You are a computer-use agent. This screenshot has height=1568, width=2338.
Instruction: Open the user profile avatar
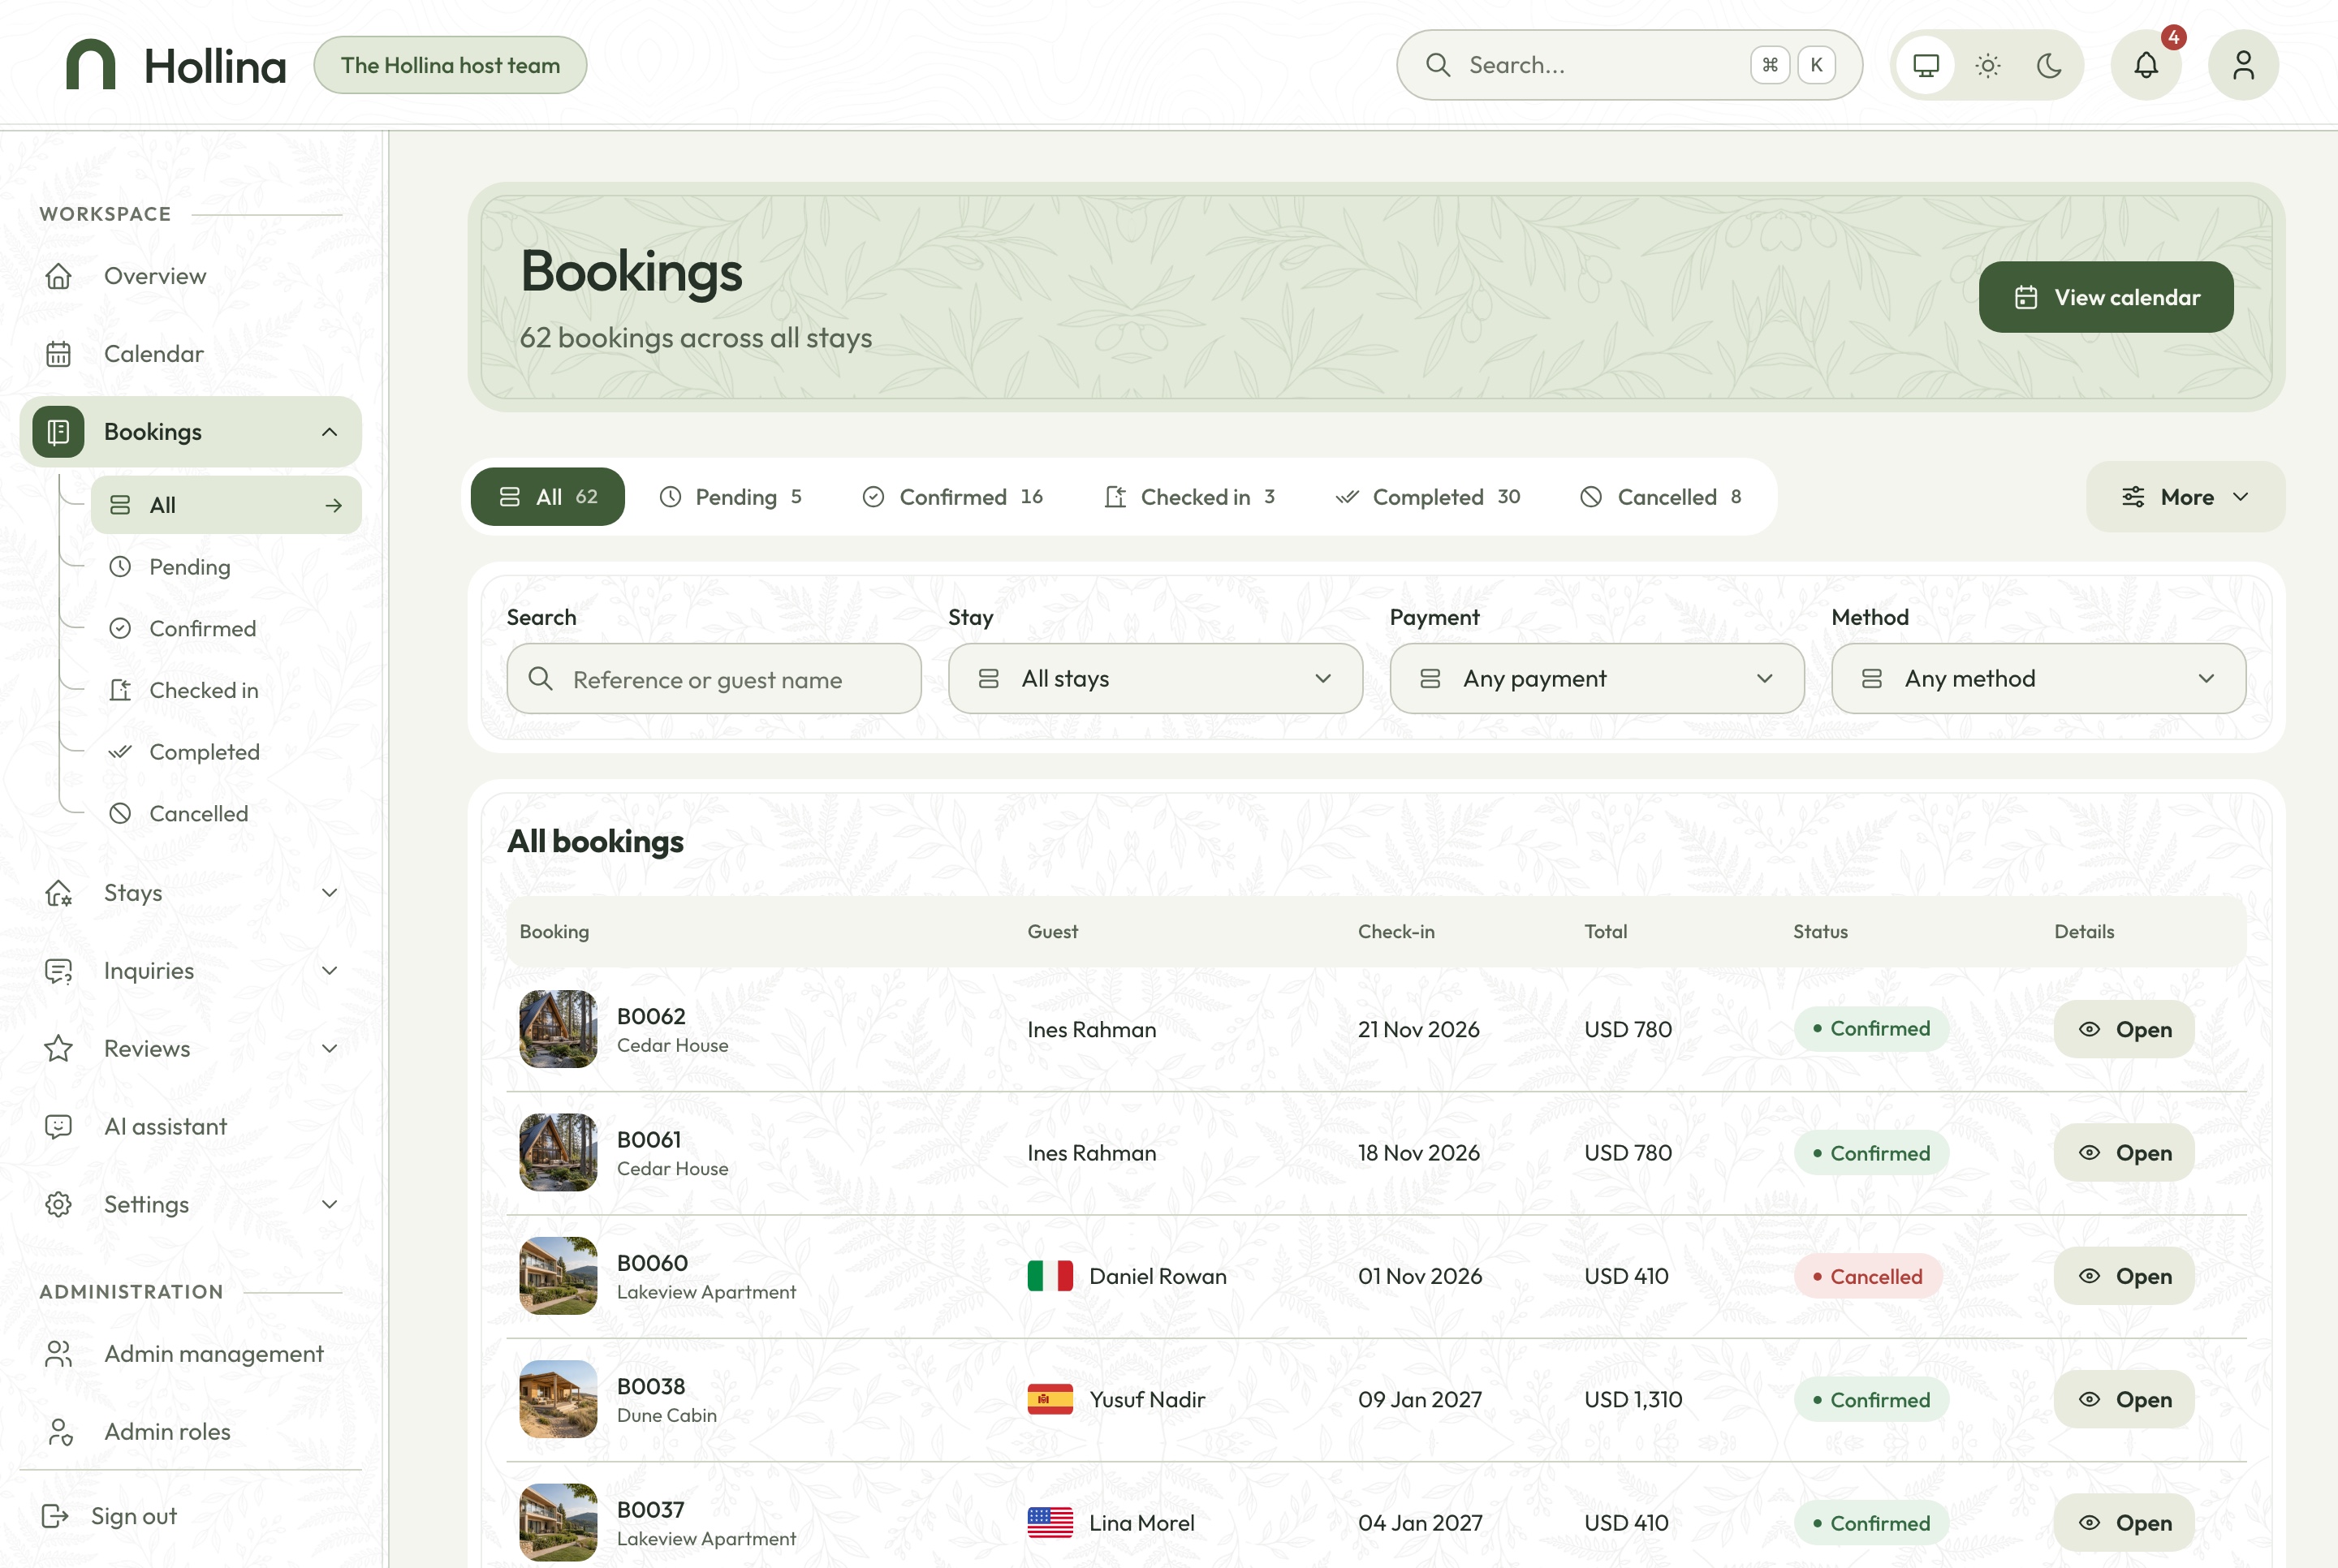point(2243,65)
